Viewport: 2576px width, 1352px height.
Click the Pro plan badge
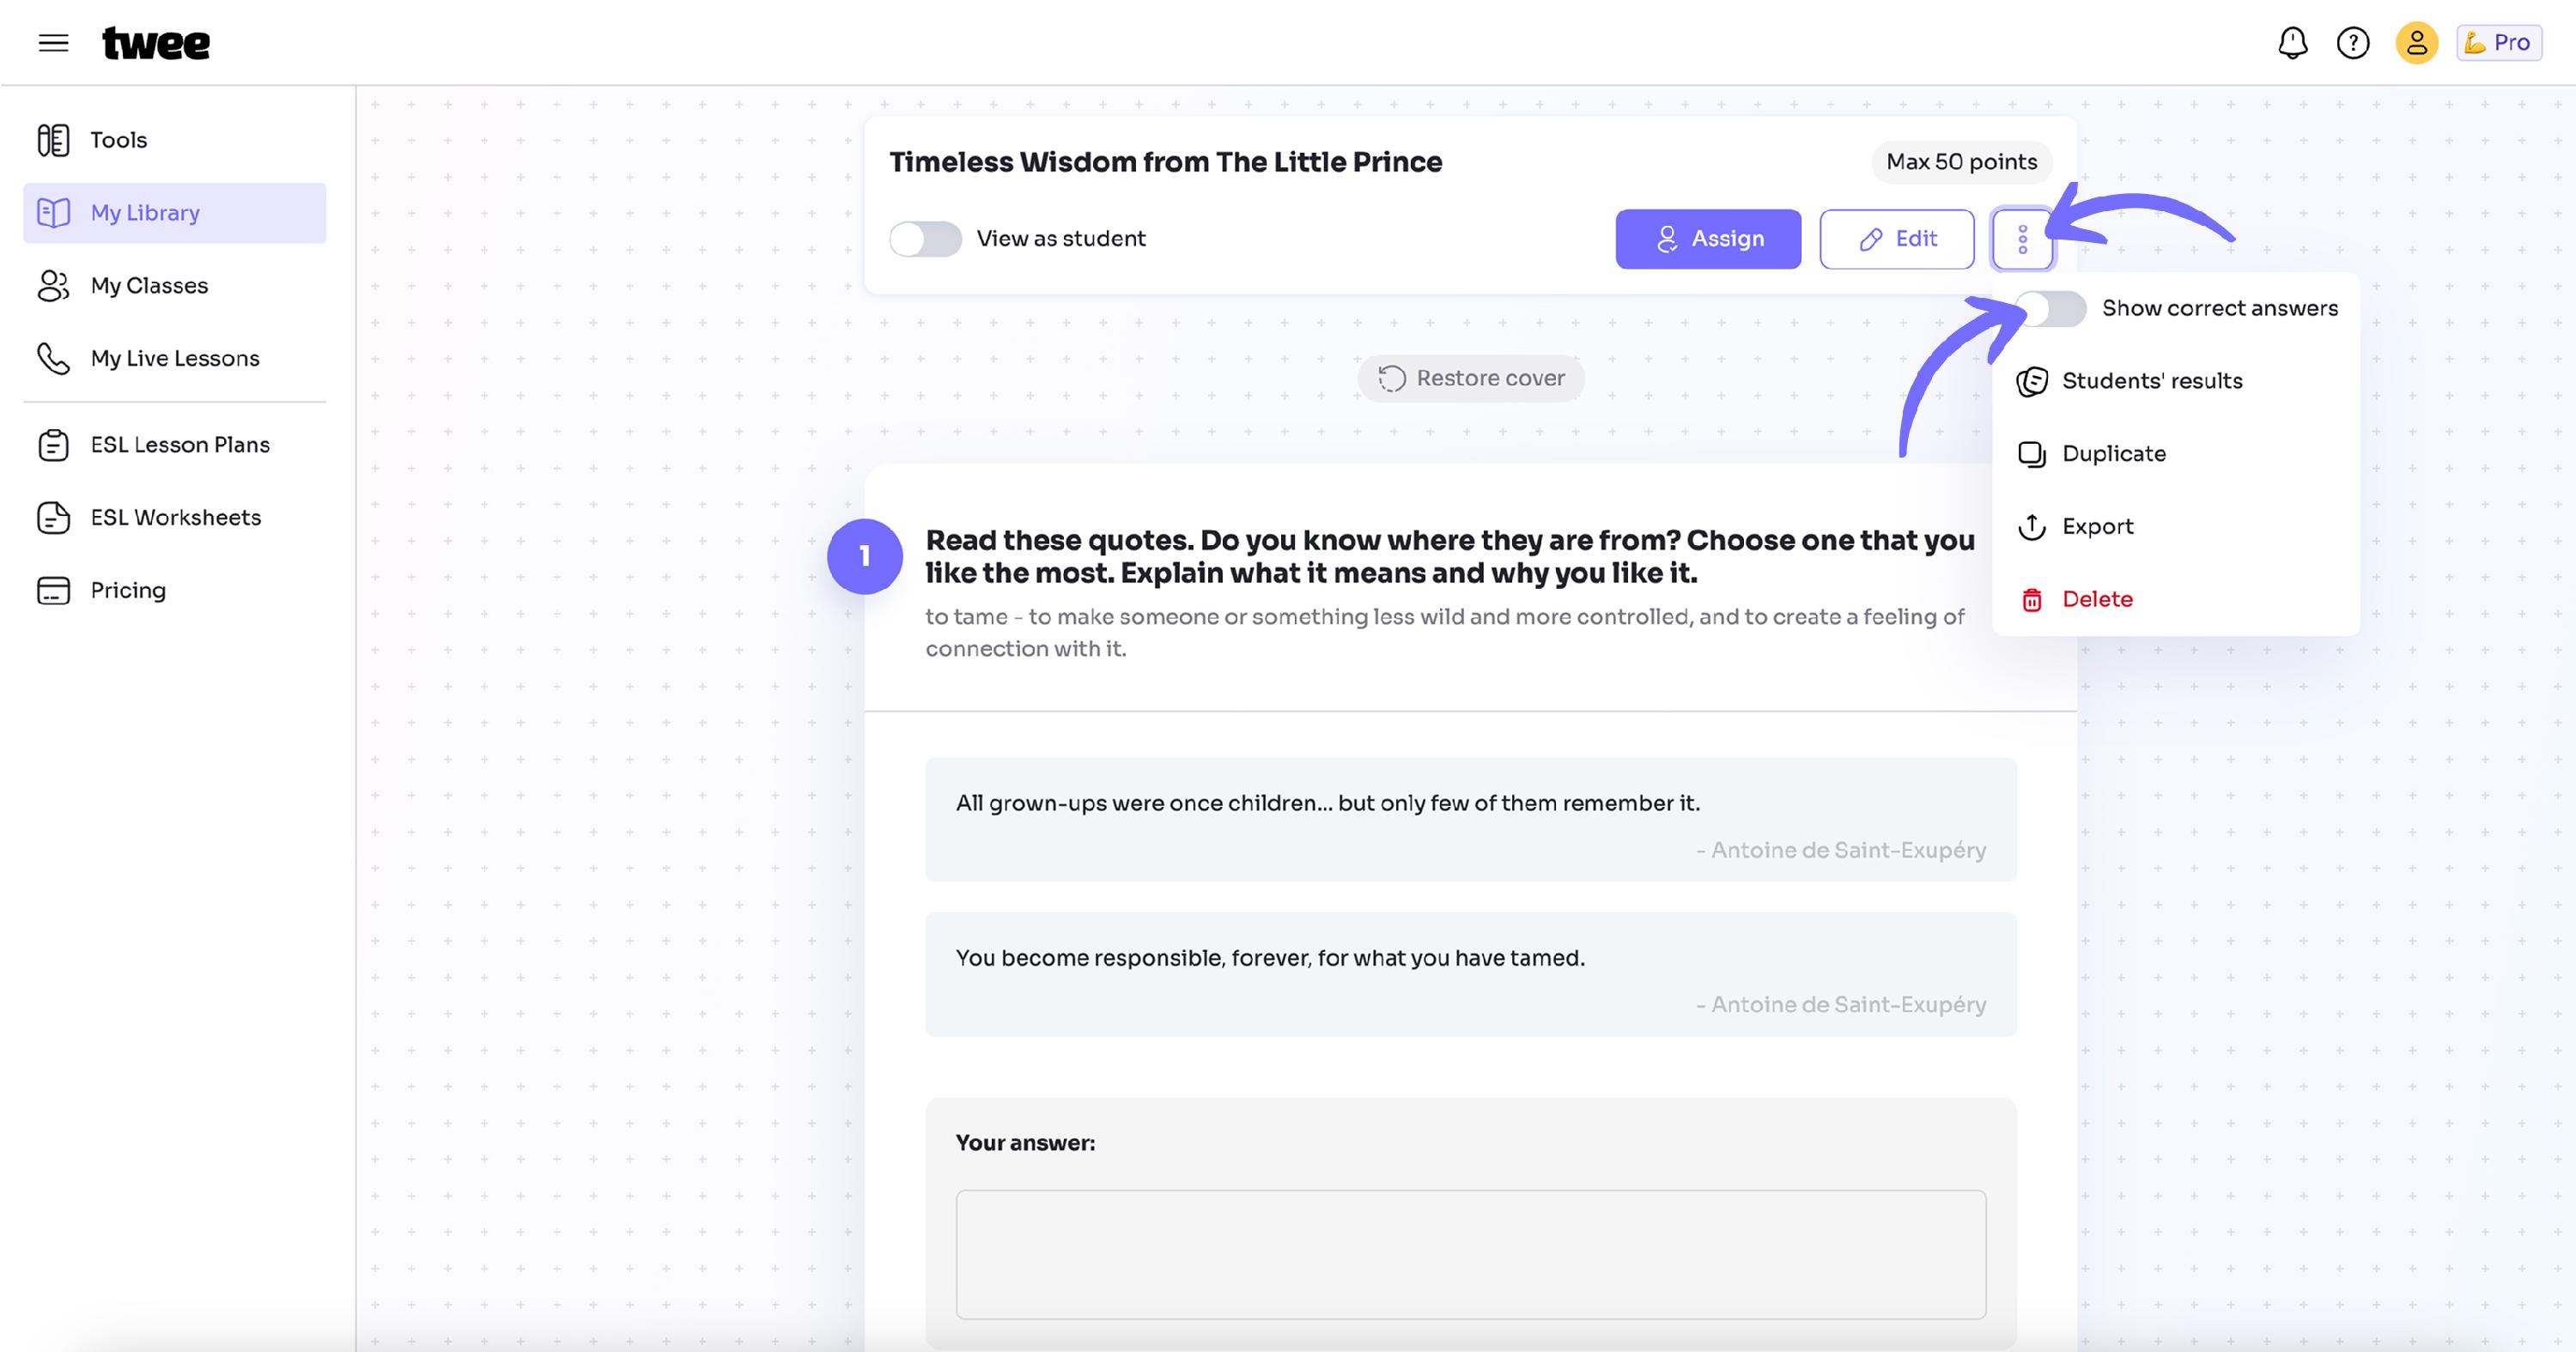click(2499, 43)
